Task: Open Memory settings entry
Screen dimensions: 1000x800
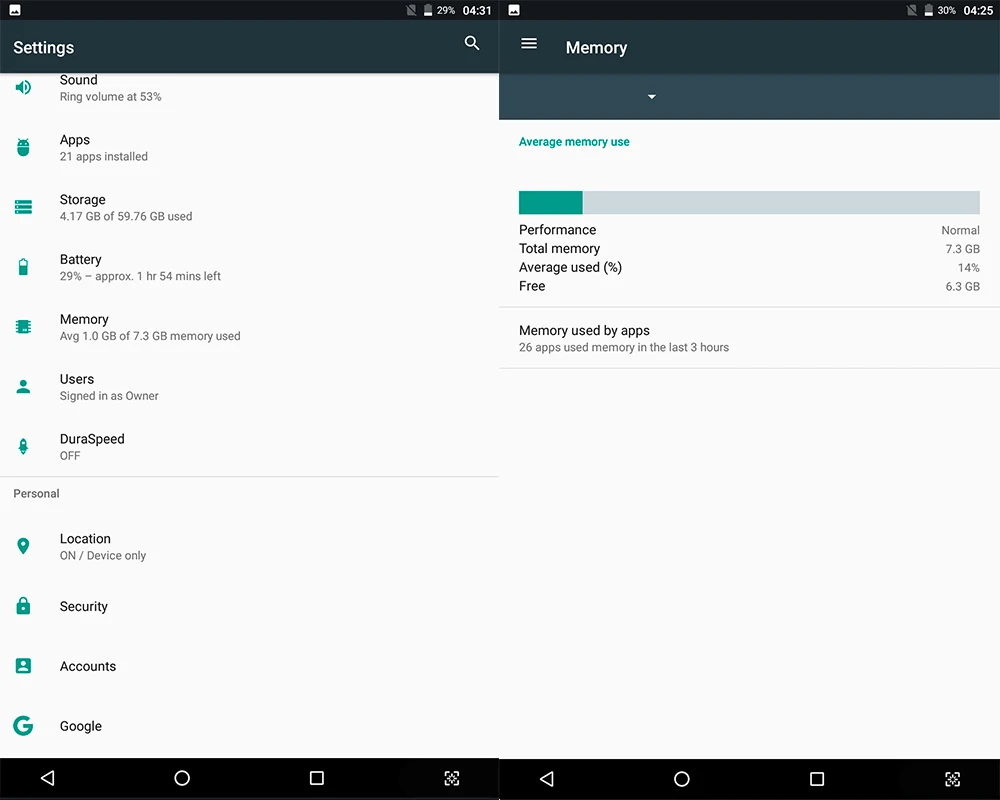Action: [249, 327]
